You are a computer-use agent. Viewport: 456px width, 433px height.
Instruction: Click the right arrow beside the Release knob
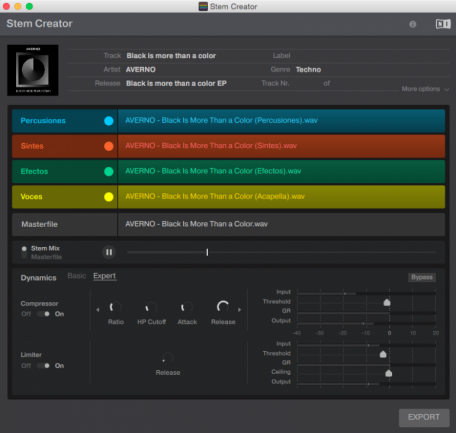pos(239,310)
